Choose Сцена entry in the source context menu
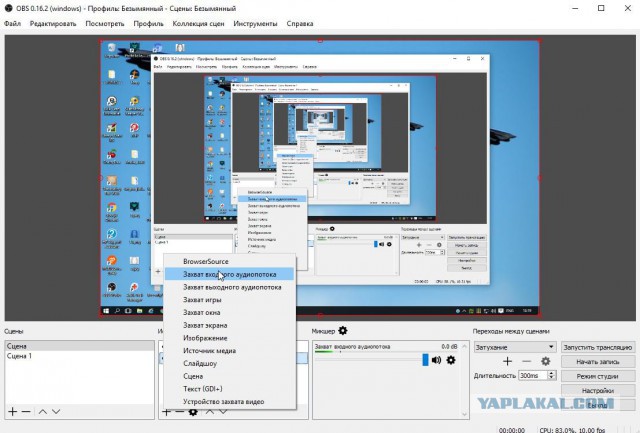The image size is (640, 433). (229, 376)
